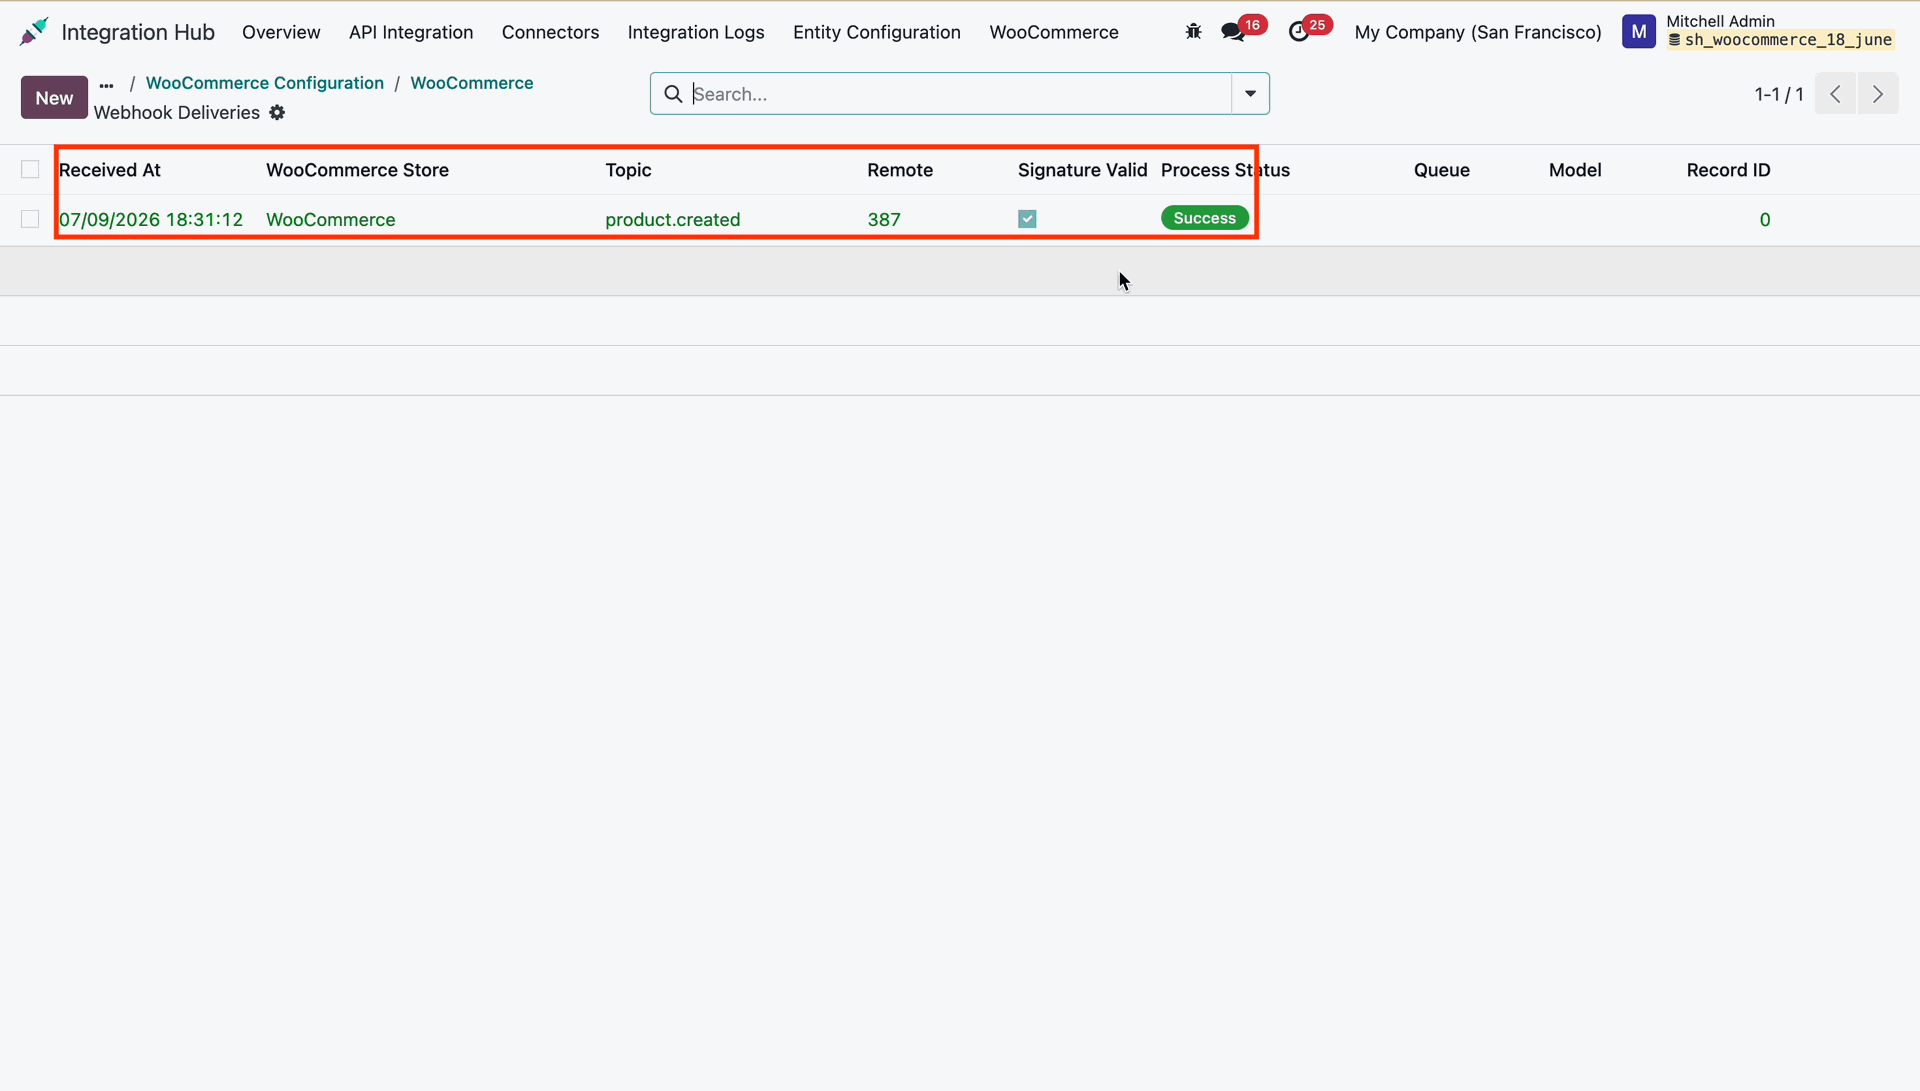The image size is (1920, 1091).
Task: Open the search options dropdown arrow
Action: point(1250,94)
